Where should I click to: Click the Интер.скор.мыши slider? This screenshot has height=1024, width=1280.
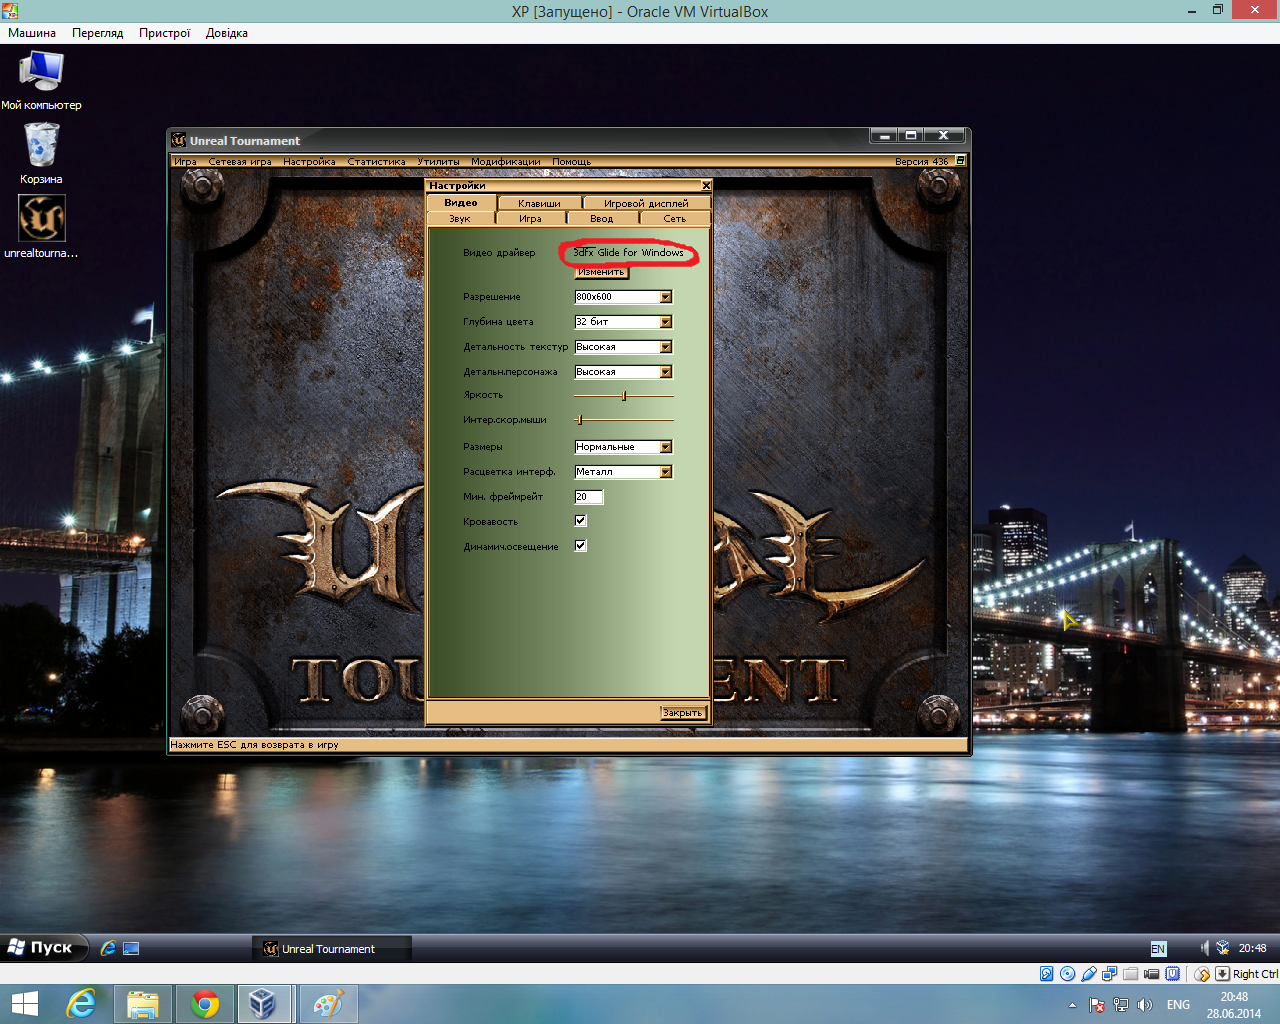pos(623,421)
